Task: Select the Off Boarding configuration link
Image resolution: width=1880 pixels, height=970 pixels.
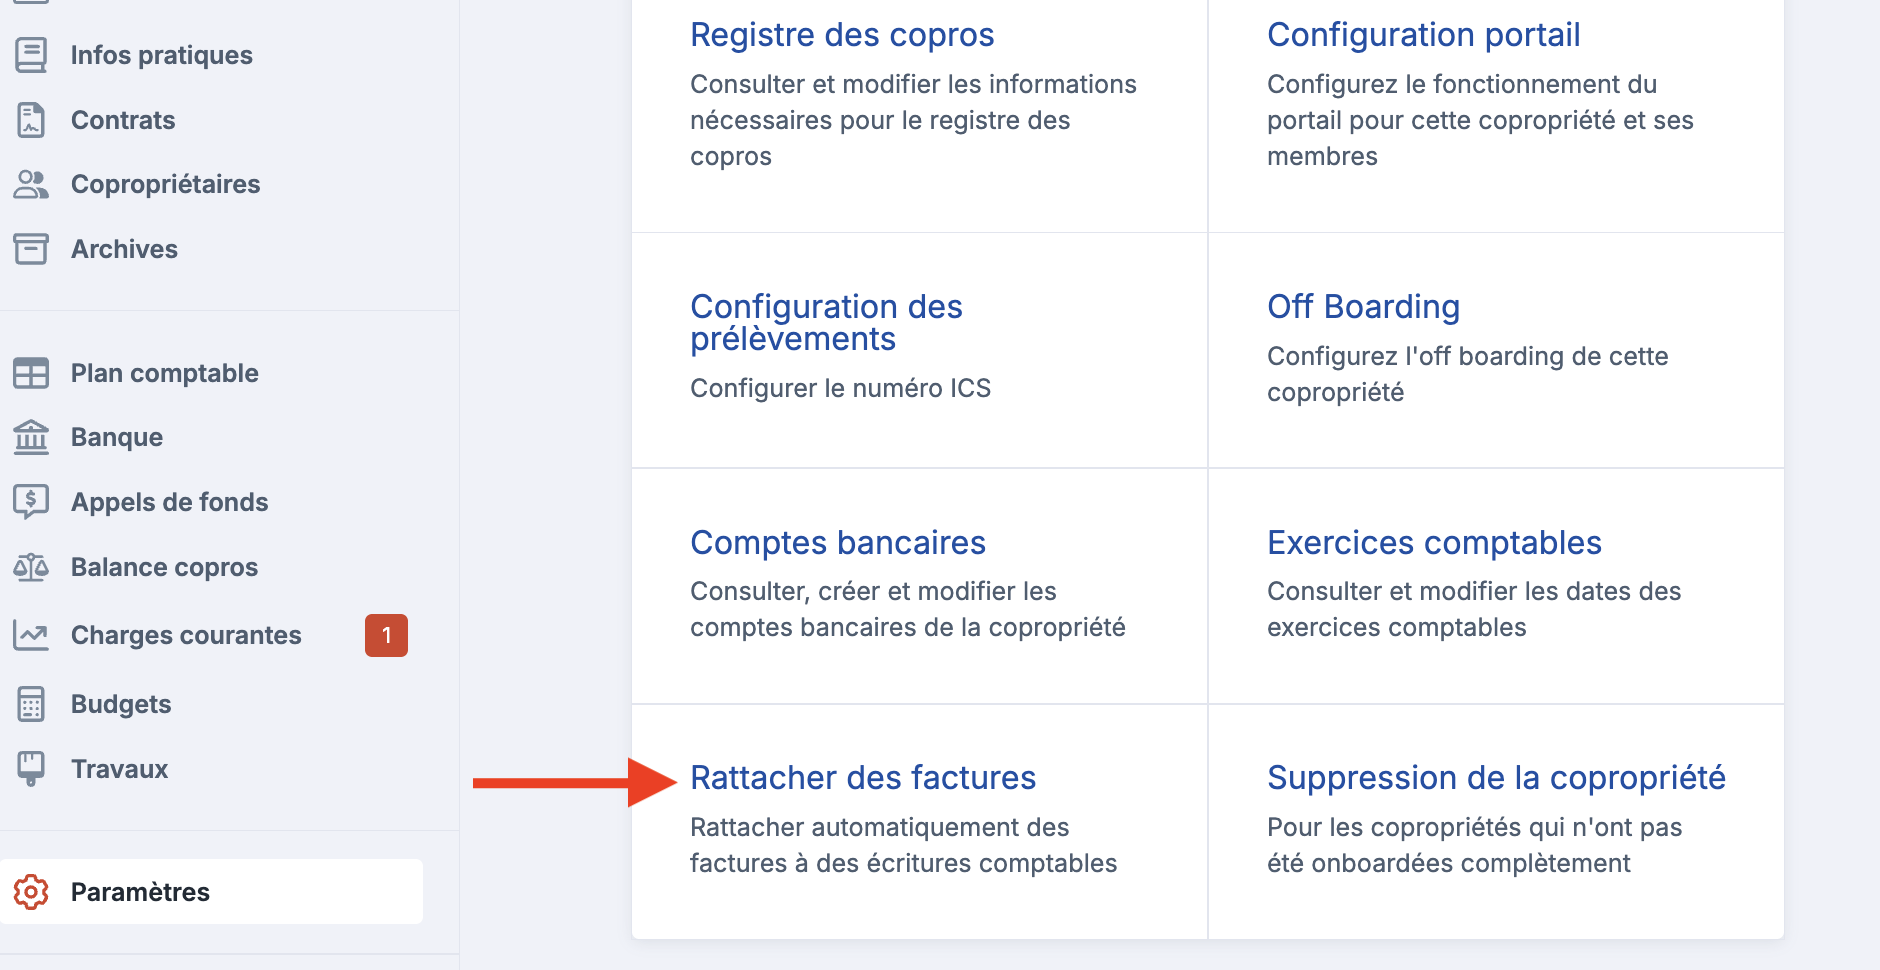Action: click(x=1363, y=306)
